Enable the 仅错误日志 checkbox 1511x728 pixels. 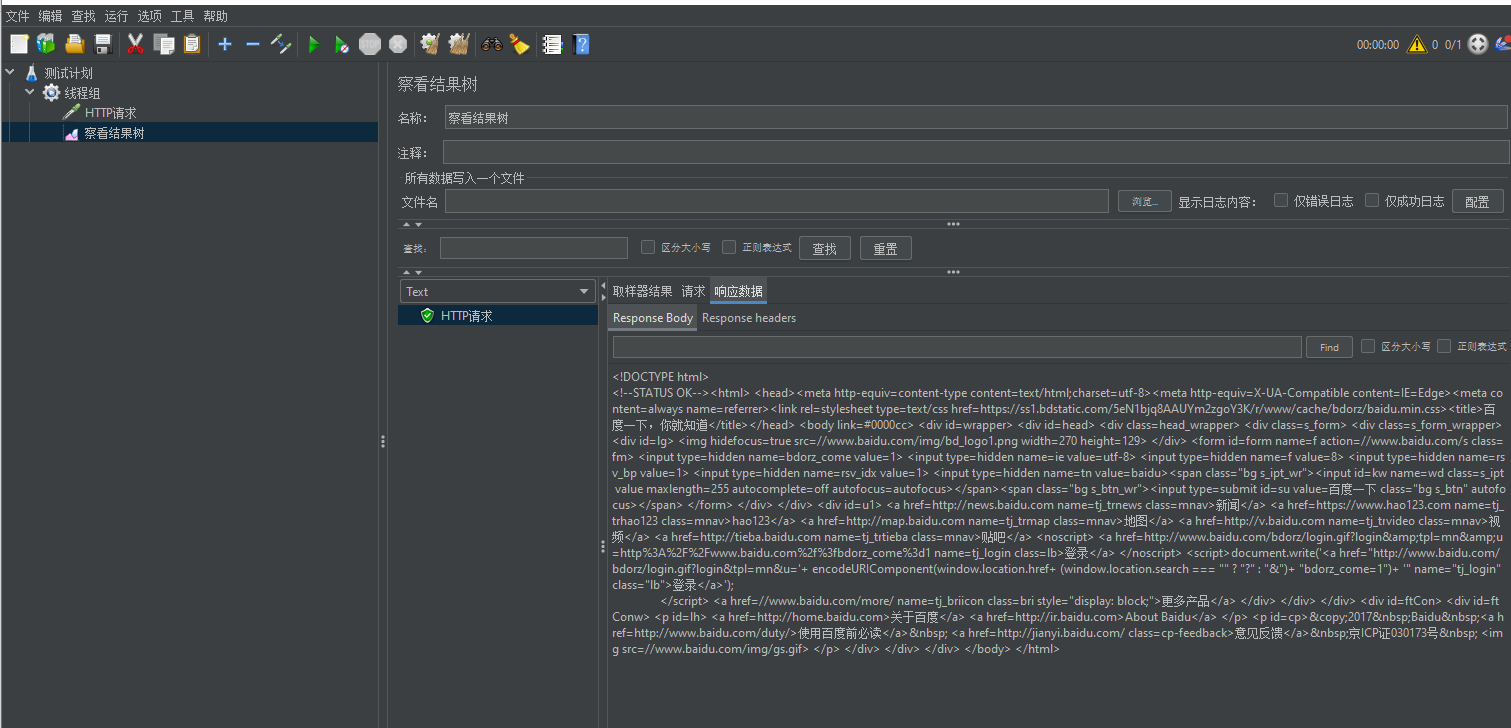coord(1281,200)
